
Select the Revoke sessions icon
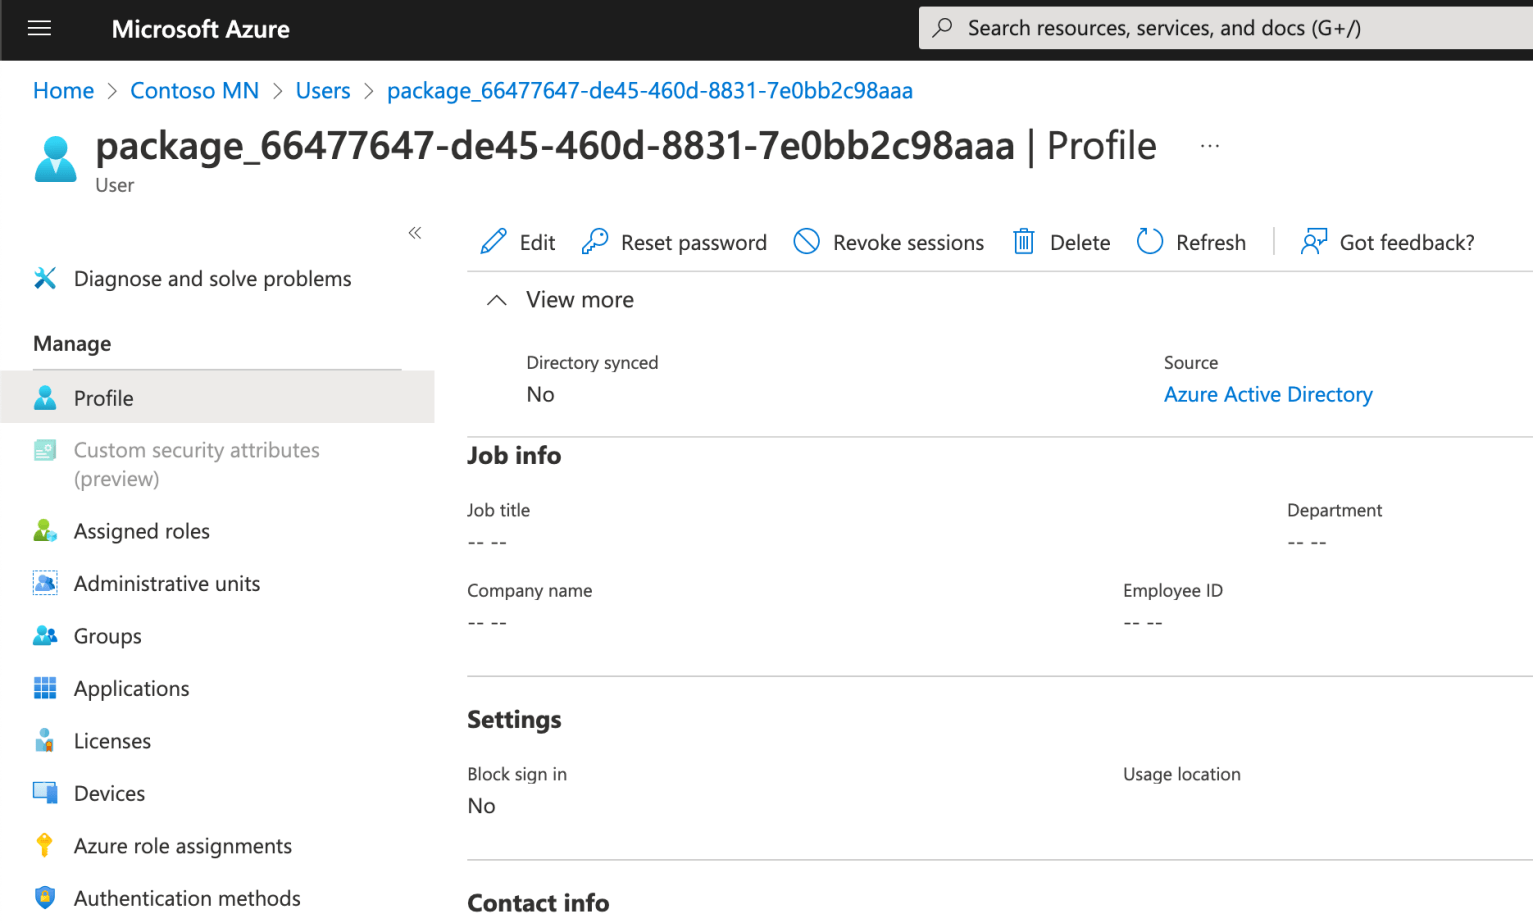pyautogui.click(x=807, y=242)
